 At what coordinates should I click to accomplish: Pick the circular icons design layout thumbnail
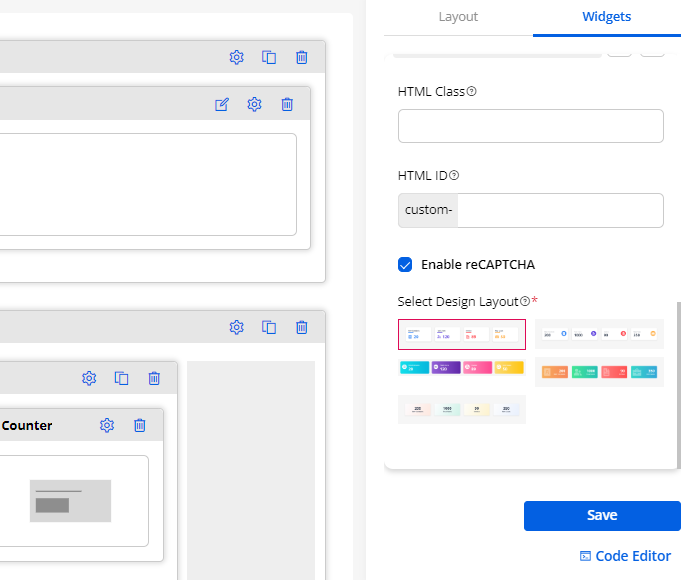(599, 334)
